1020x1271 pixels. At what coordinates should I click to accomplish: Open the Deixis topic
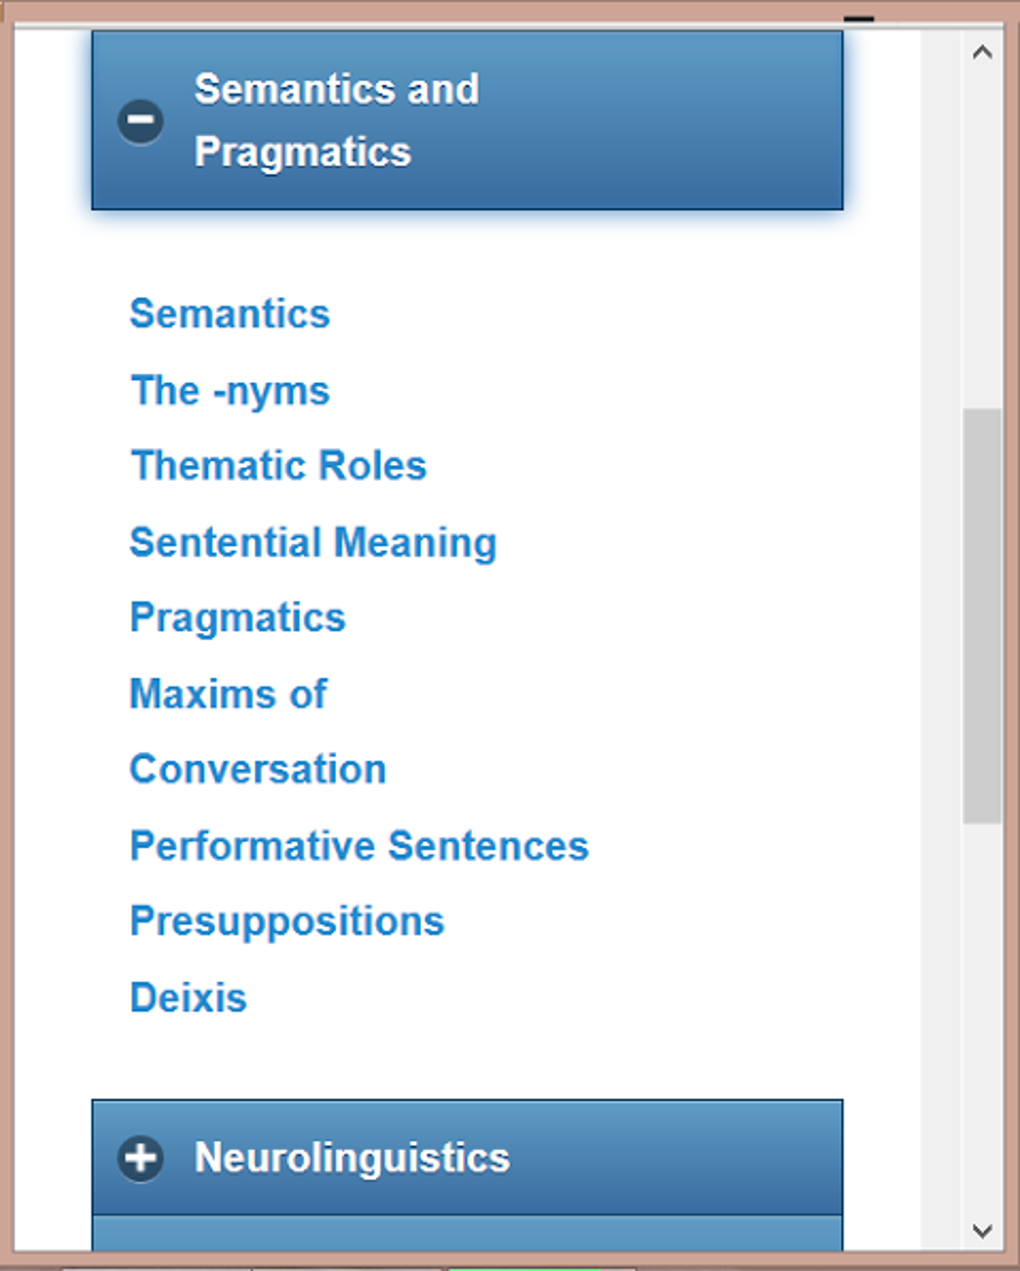(188, 997)
